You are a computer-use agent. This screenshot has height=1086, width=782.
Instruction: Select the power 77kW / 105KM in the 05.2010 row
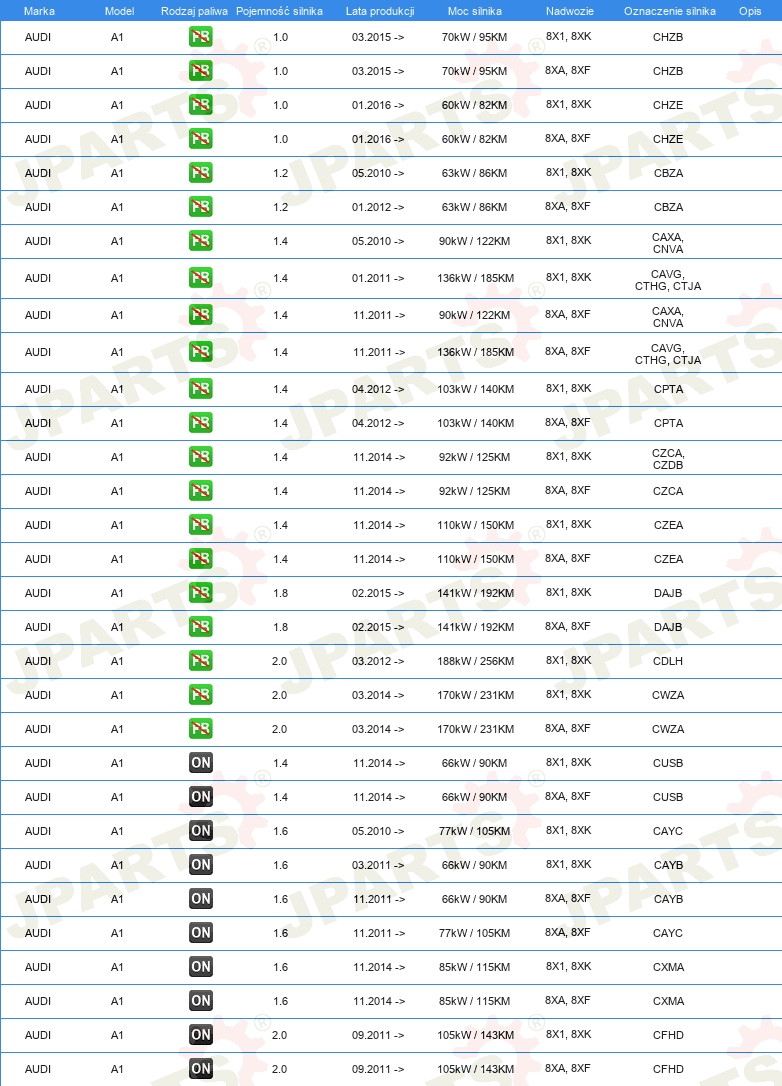(x=474, y=830)
